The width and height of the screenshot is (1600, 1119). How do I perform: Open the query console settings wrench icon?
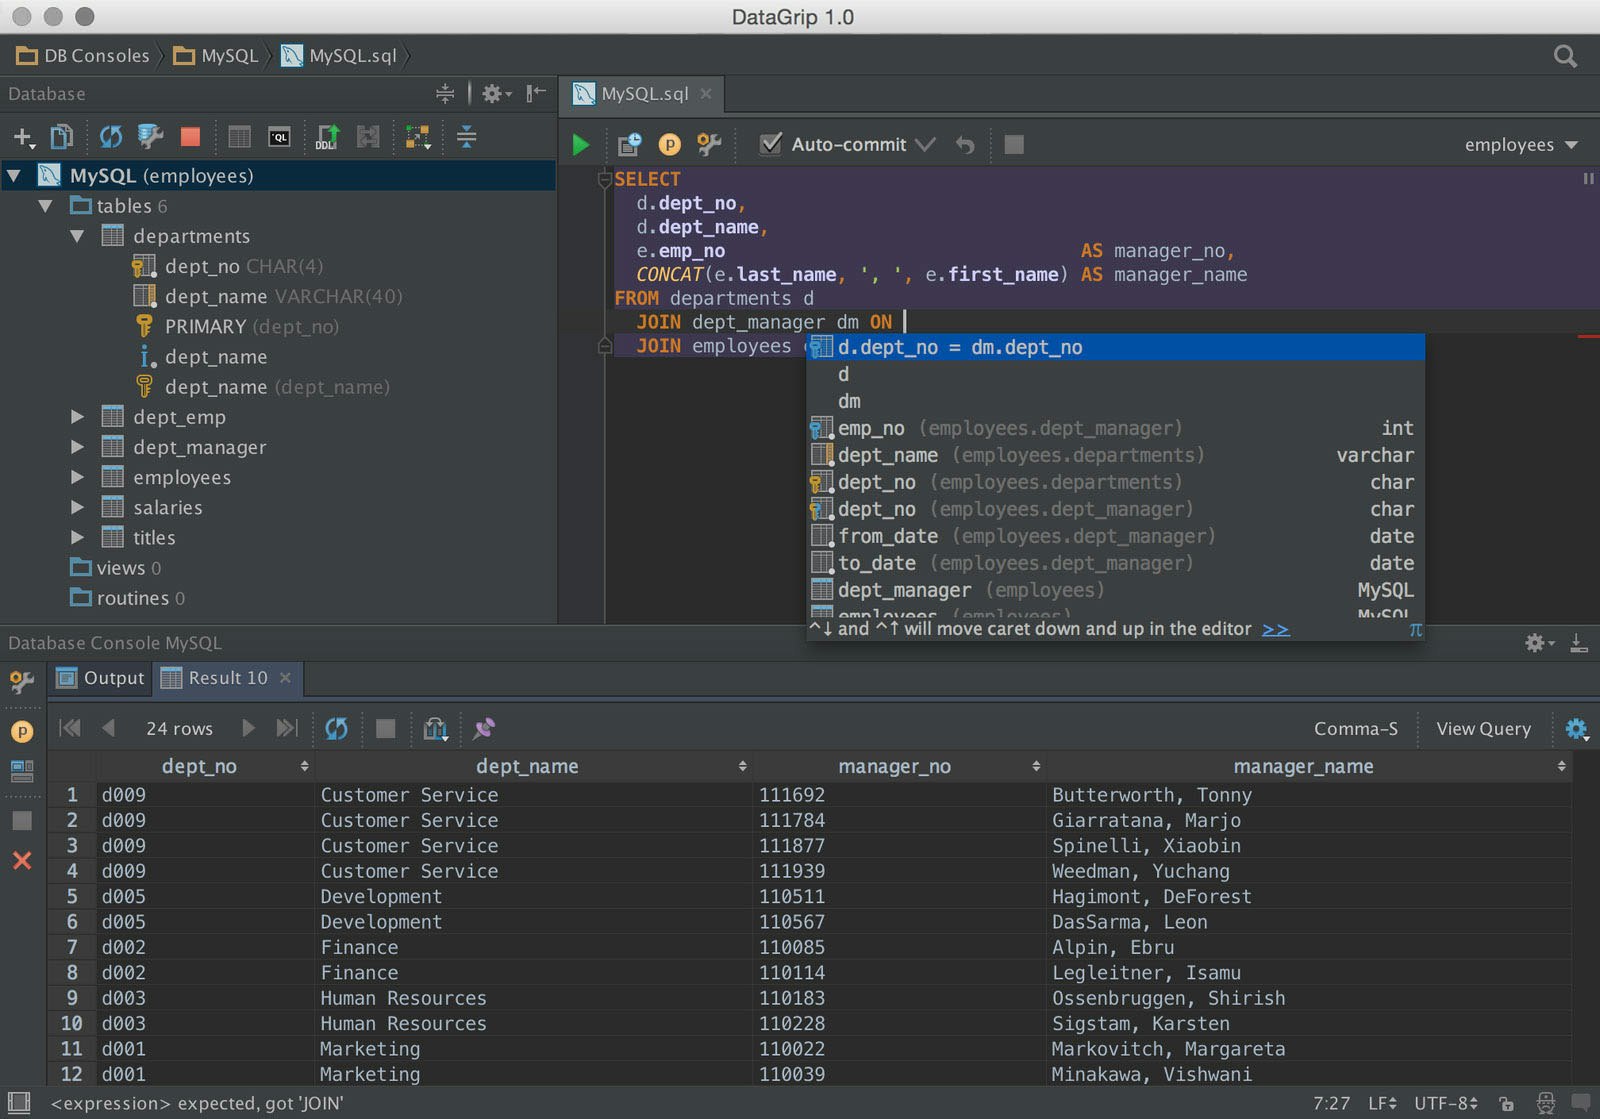tap(709, 145)
